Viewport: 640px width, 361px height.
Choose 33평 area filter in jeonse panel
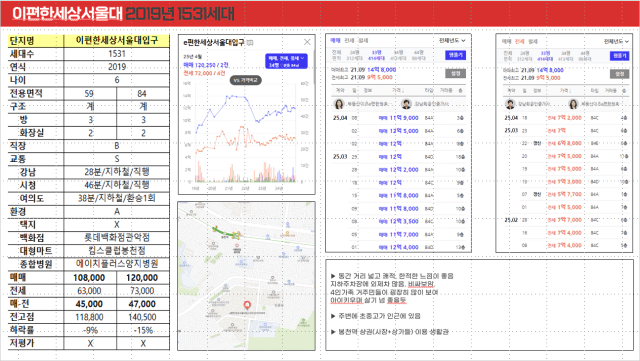tap(545, 56)
